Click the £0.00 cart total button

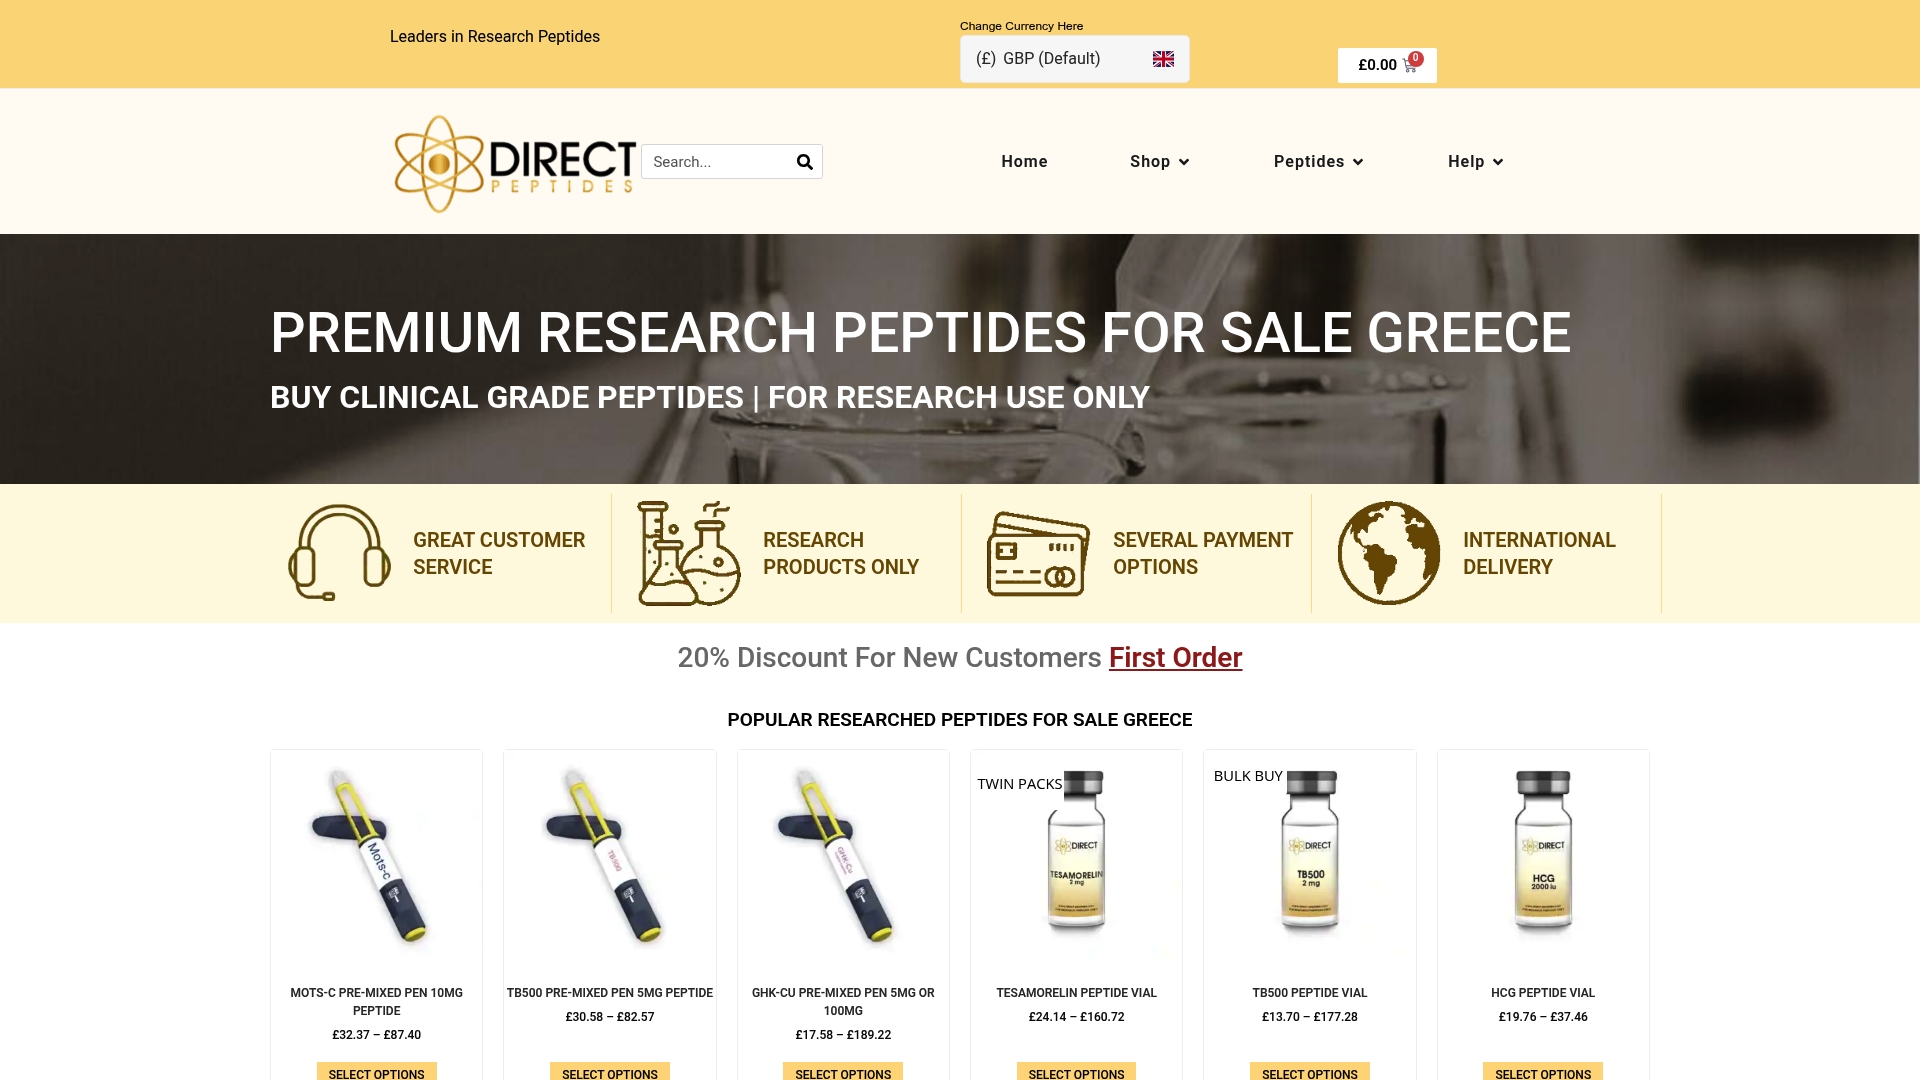[1387, 65]
